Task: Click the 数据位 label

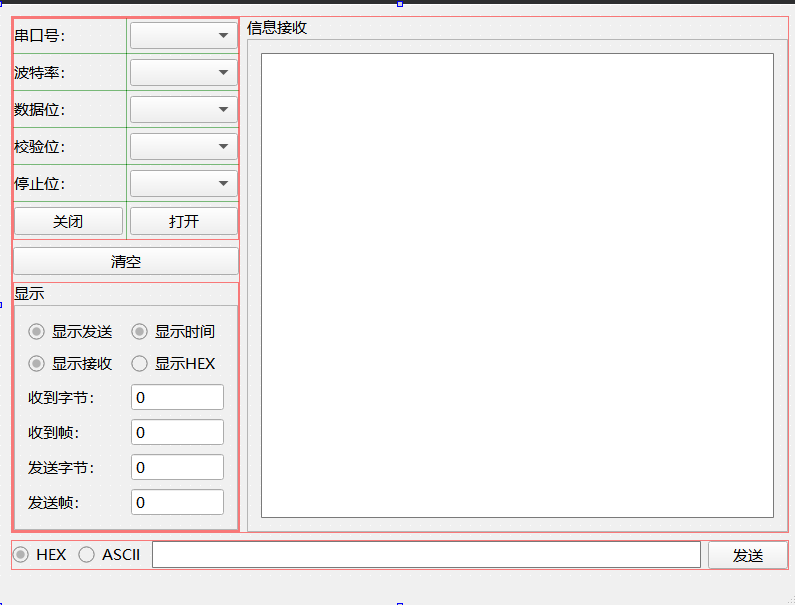Action: (x=40, y=110)
